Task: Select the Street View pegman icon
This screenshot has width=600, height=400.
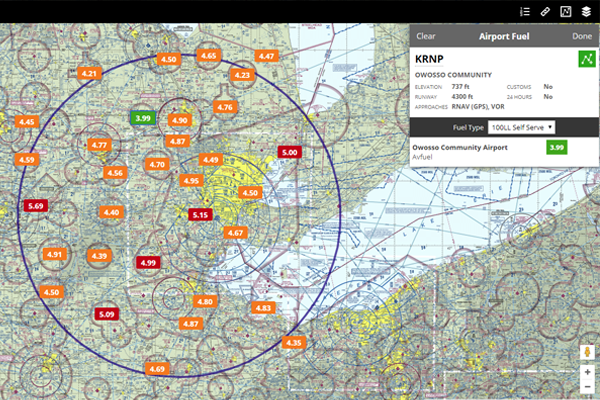Action: coord(587,354)
